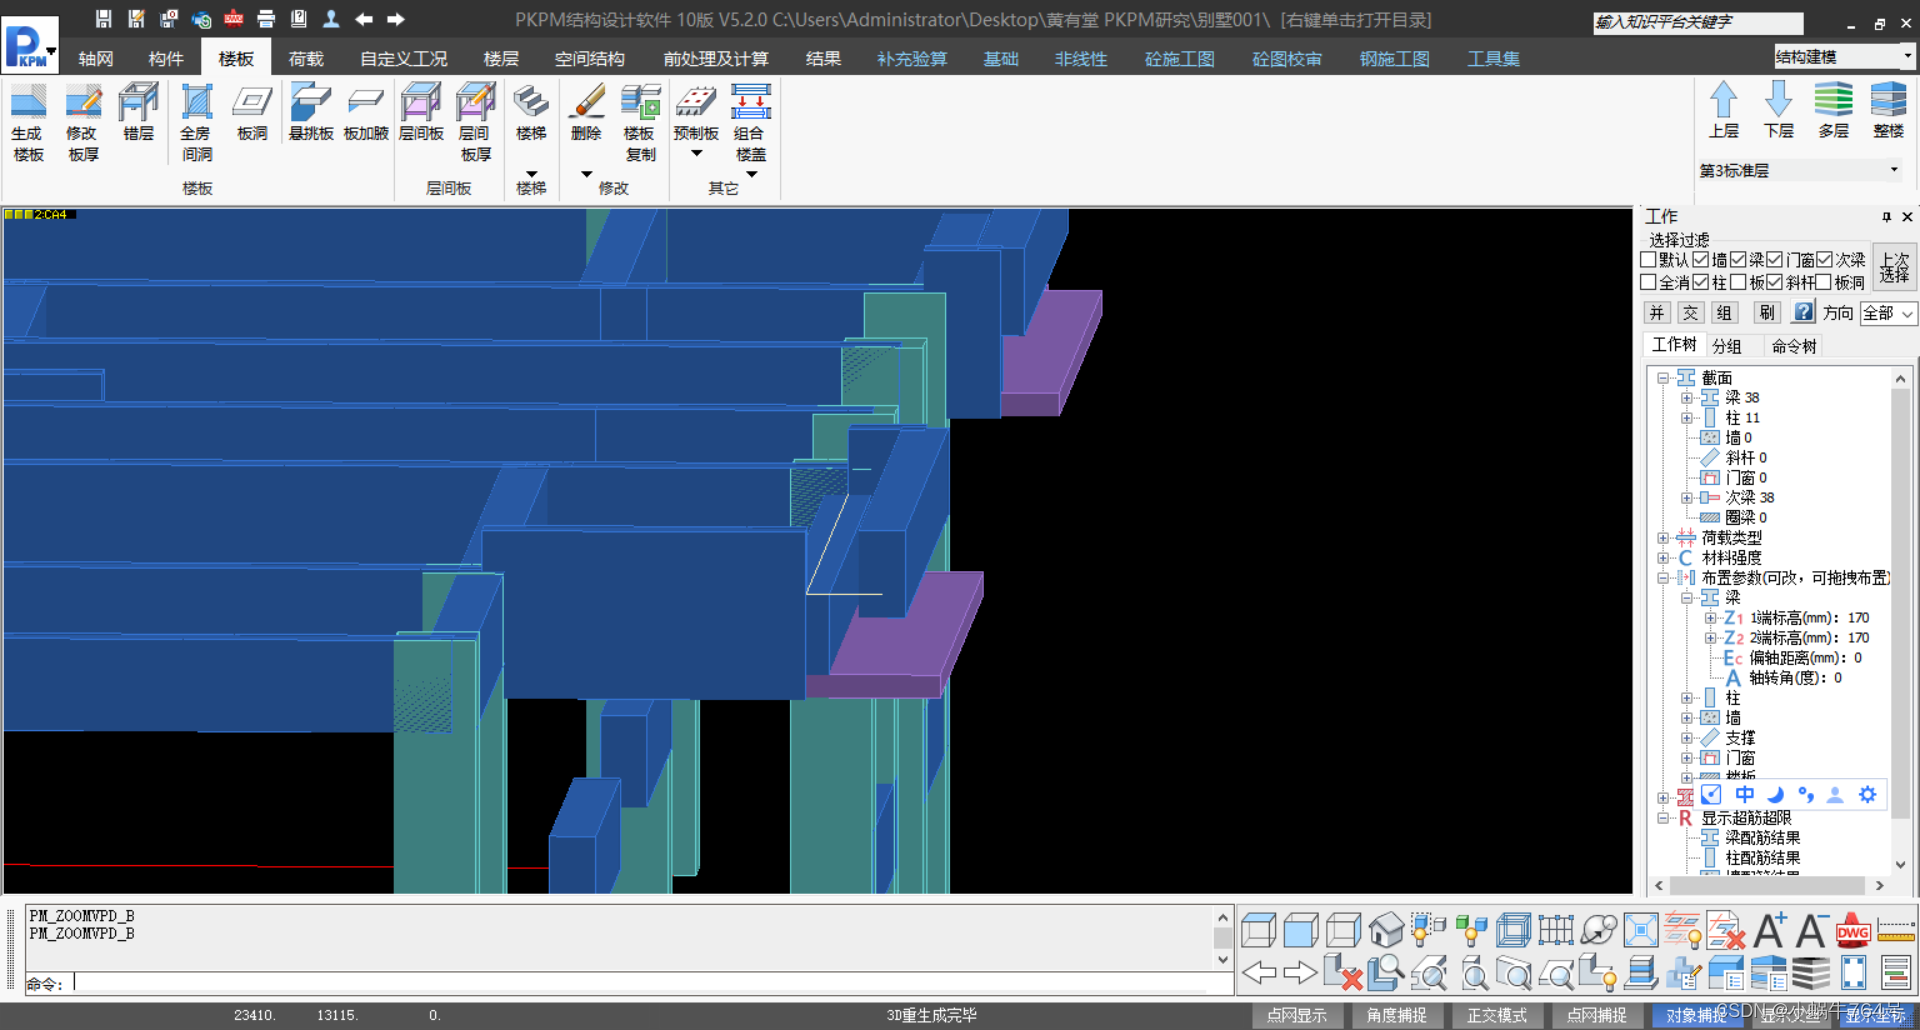Click the zoom extents icon
Image resolution: width=1920 pixels, height=1030 pixels.
1641,930
